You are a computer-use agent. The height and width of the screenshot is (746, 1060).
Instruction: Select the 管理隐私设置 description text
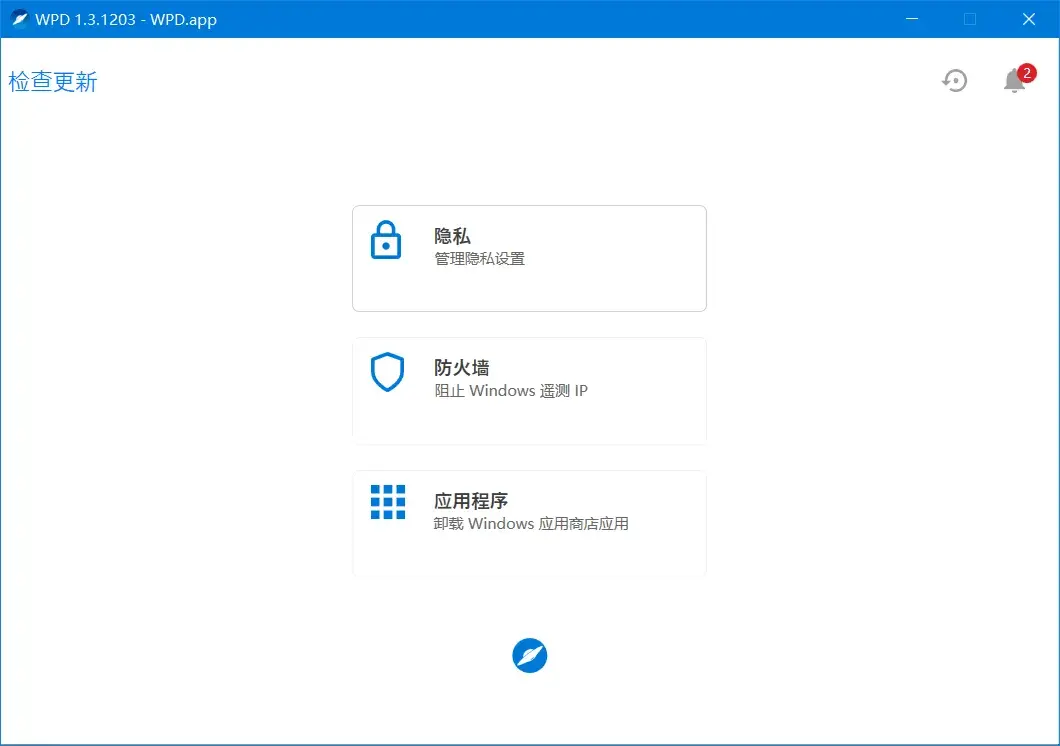click(479, 259)
